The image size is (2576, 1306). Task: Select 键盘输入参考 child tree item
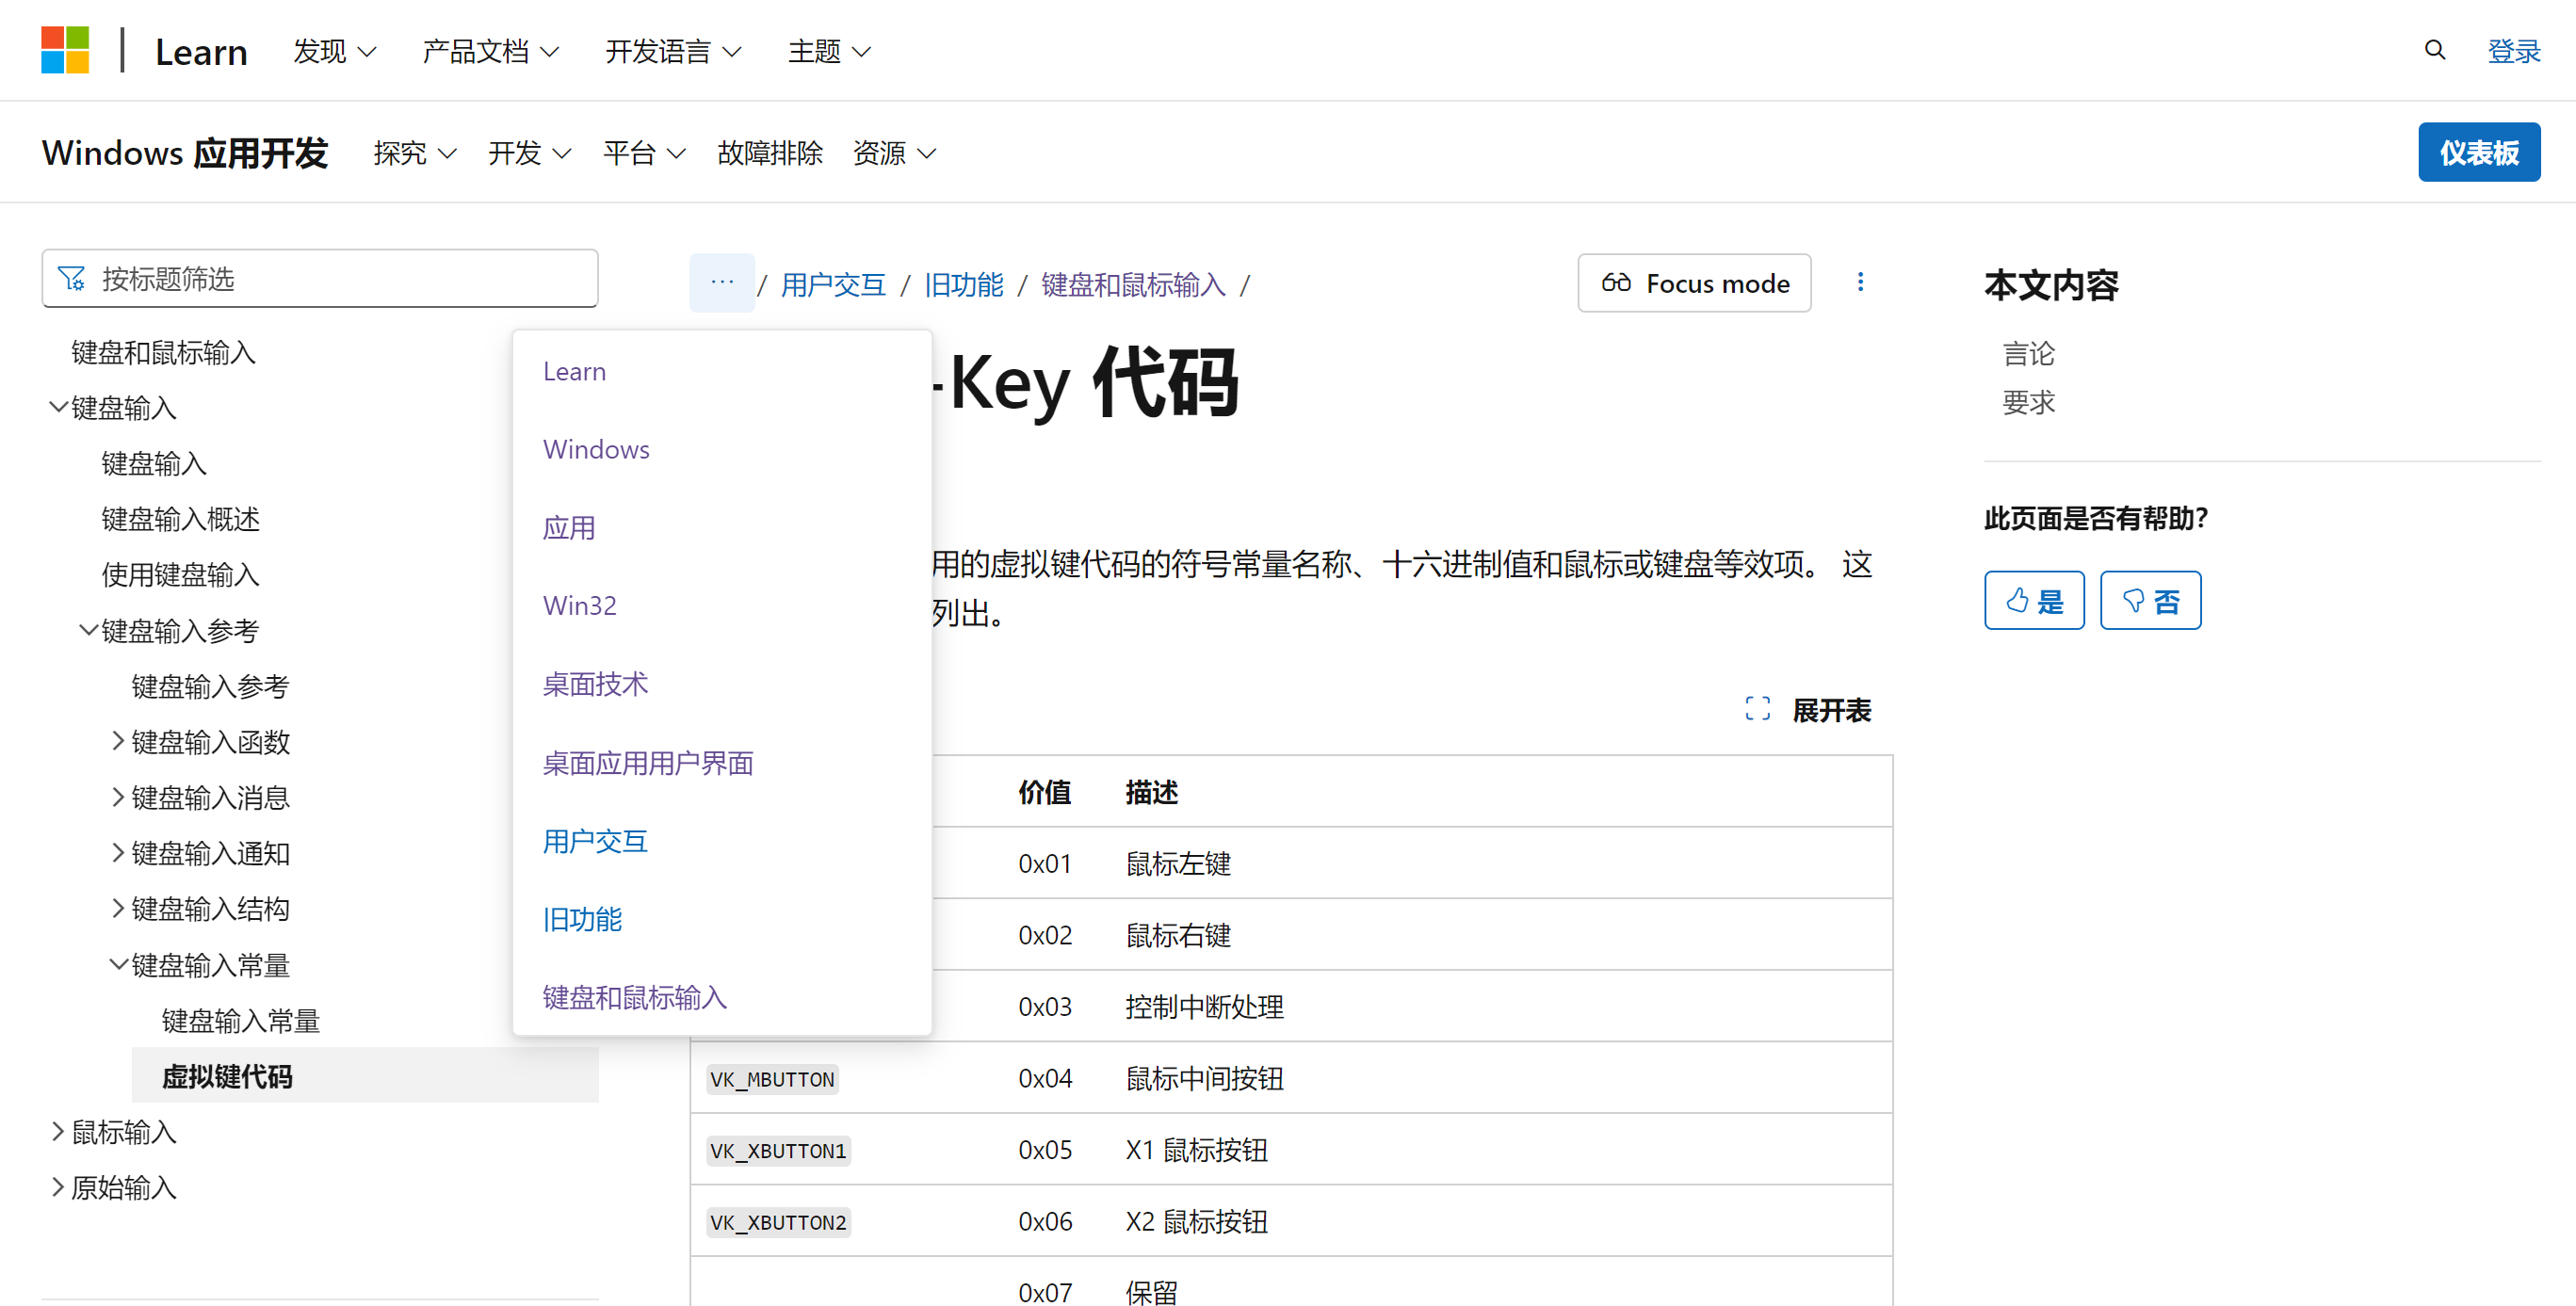(x=211, y=686)
